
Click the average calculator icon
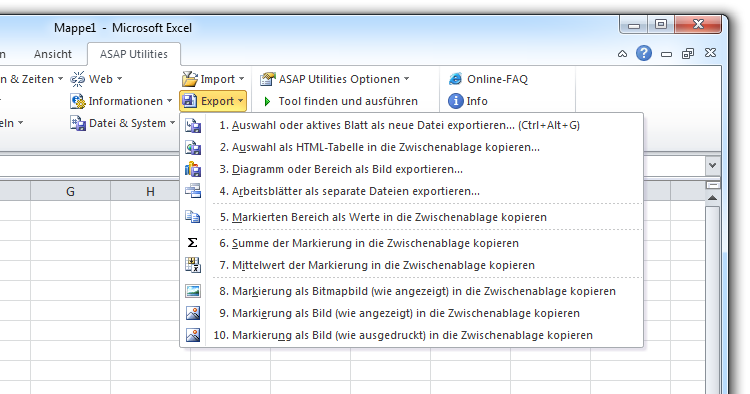pos(193,265)
